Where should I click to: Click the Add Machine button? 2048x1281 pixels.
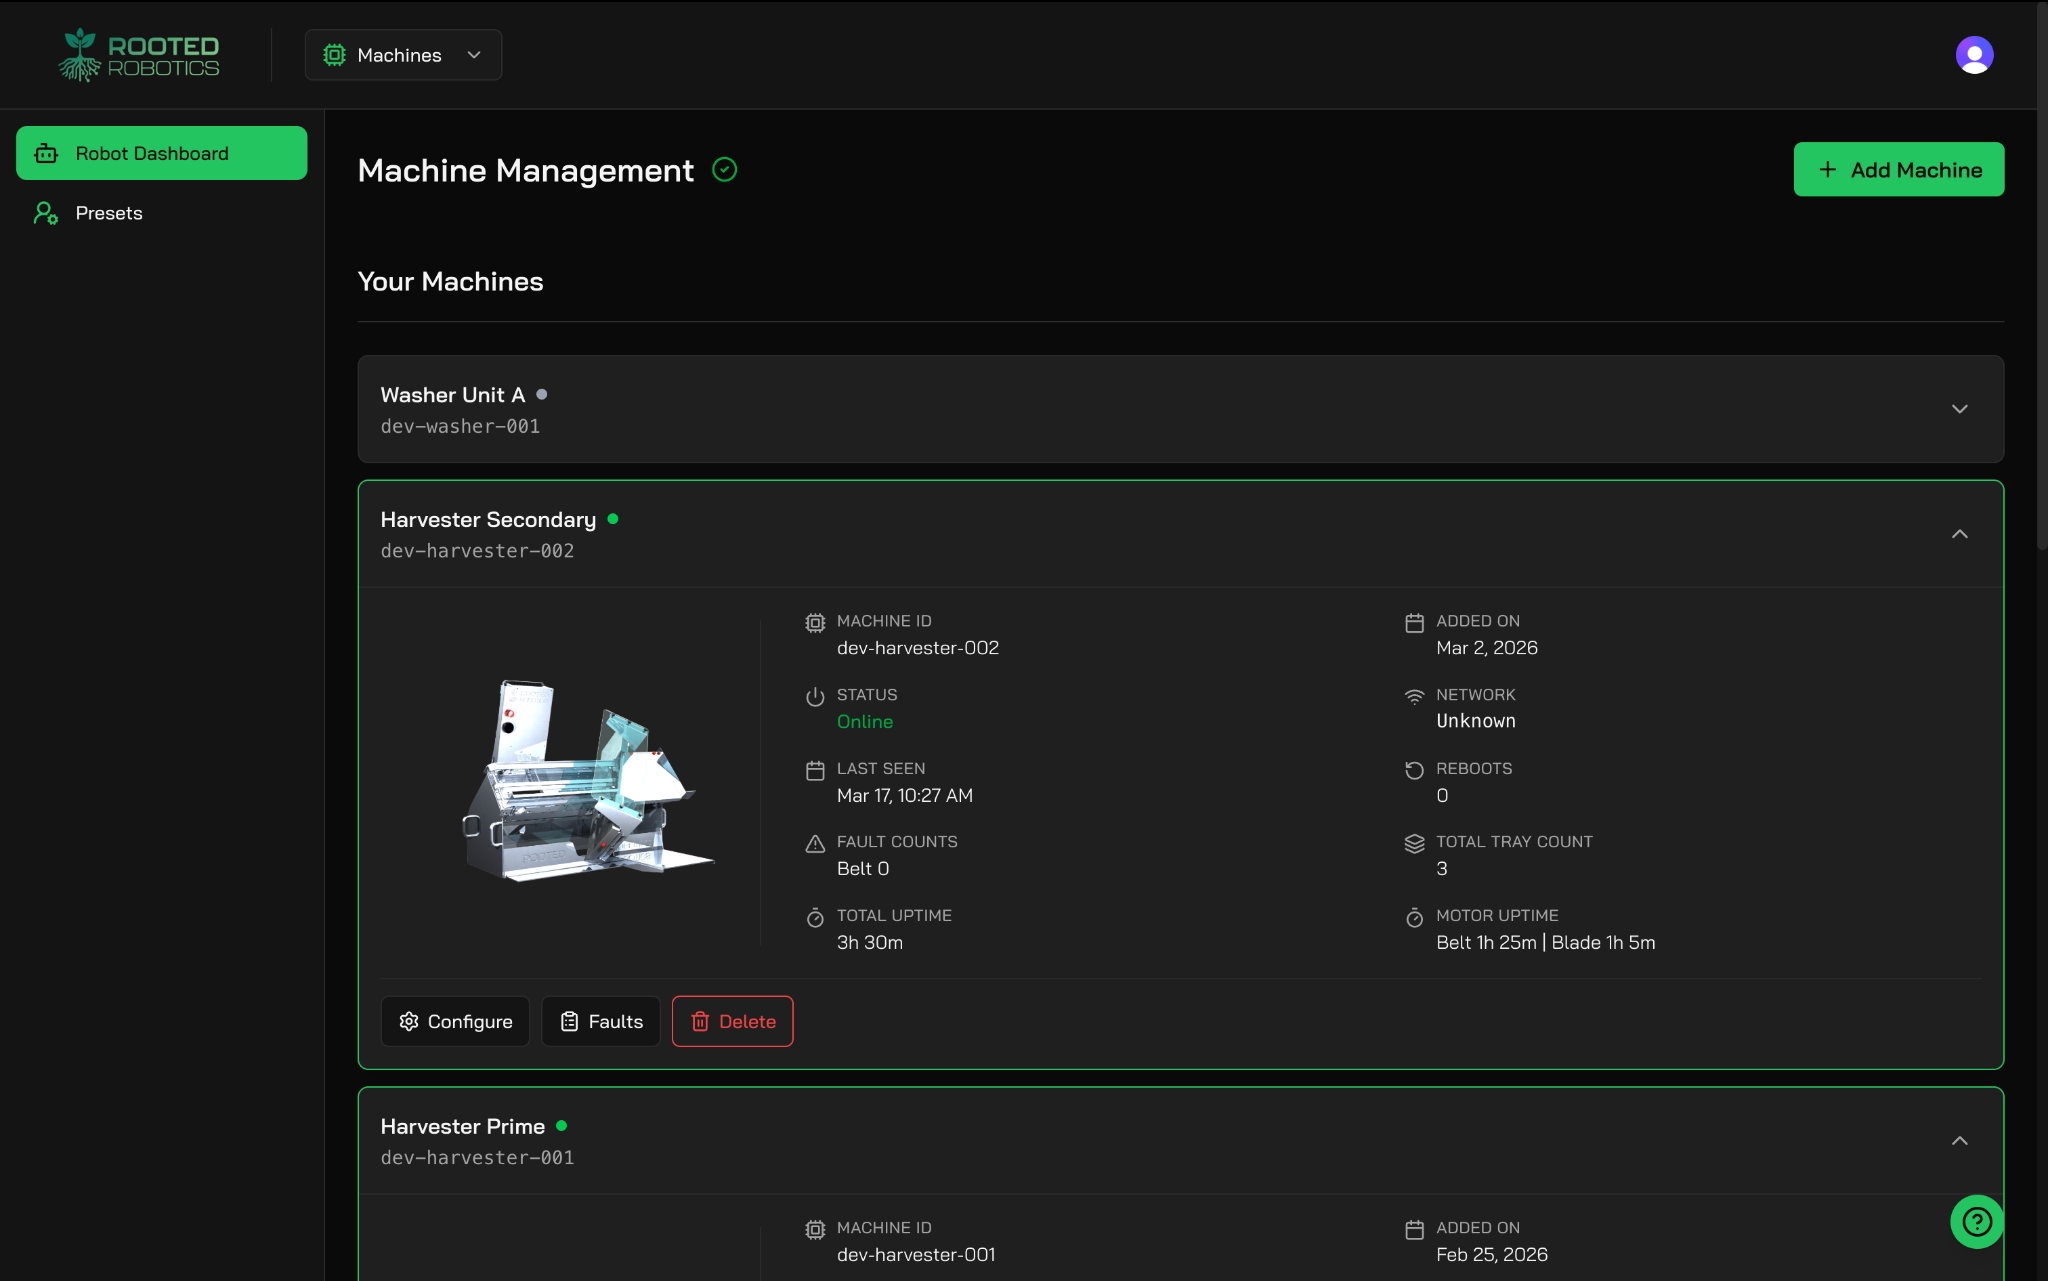[x=1898, y=169]
